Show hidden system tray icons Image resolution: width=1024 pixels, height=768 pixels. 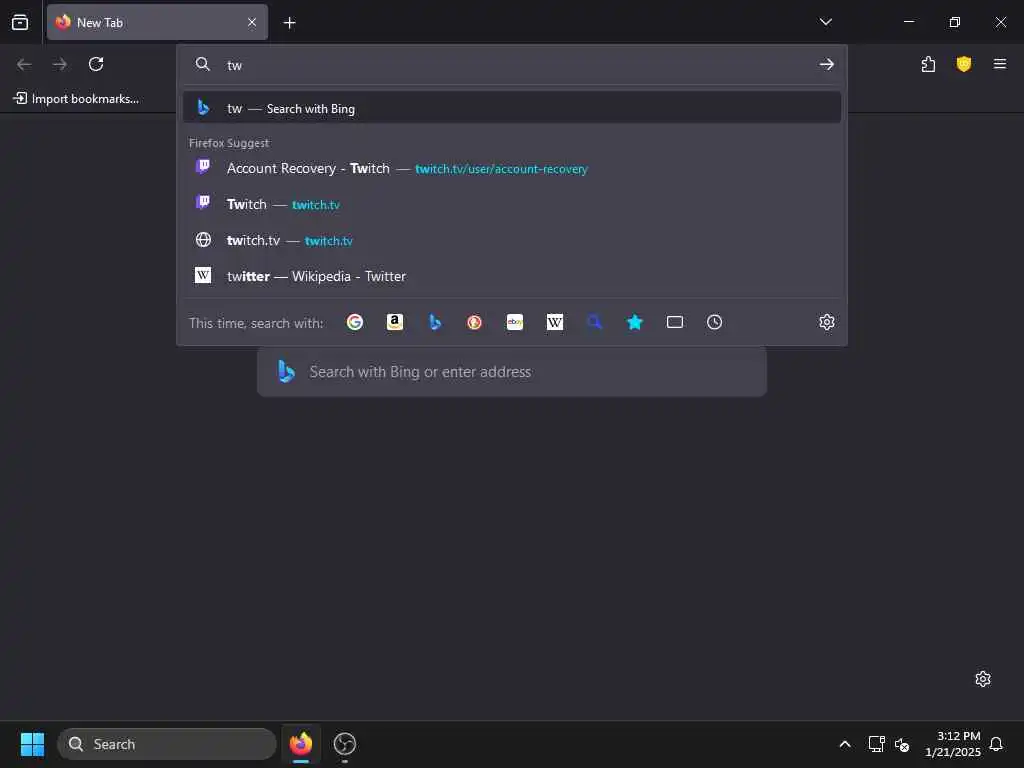pos(844,744)
